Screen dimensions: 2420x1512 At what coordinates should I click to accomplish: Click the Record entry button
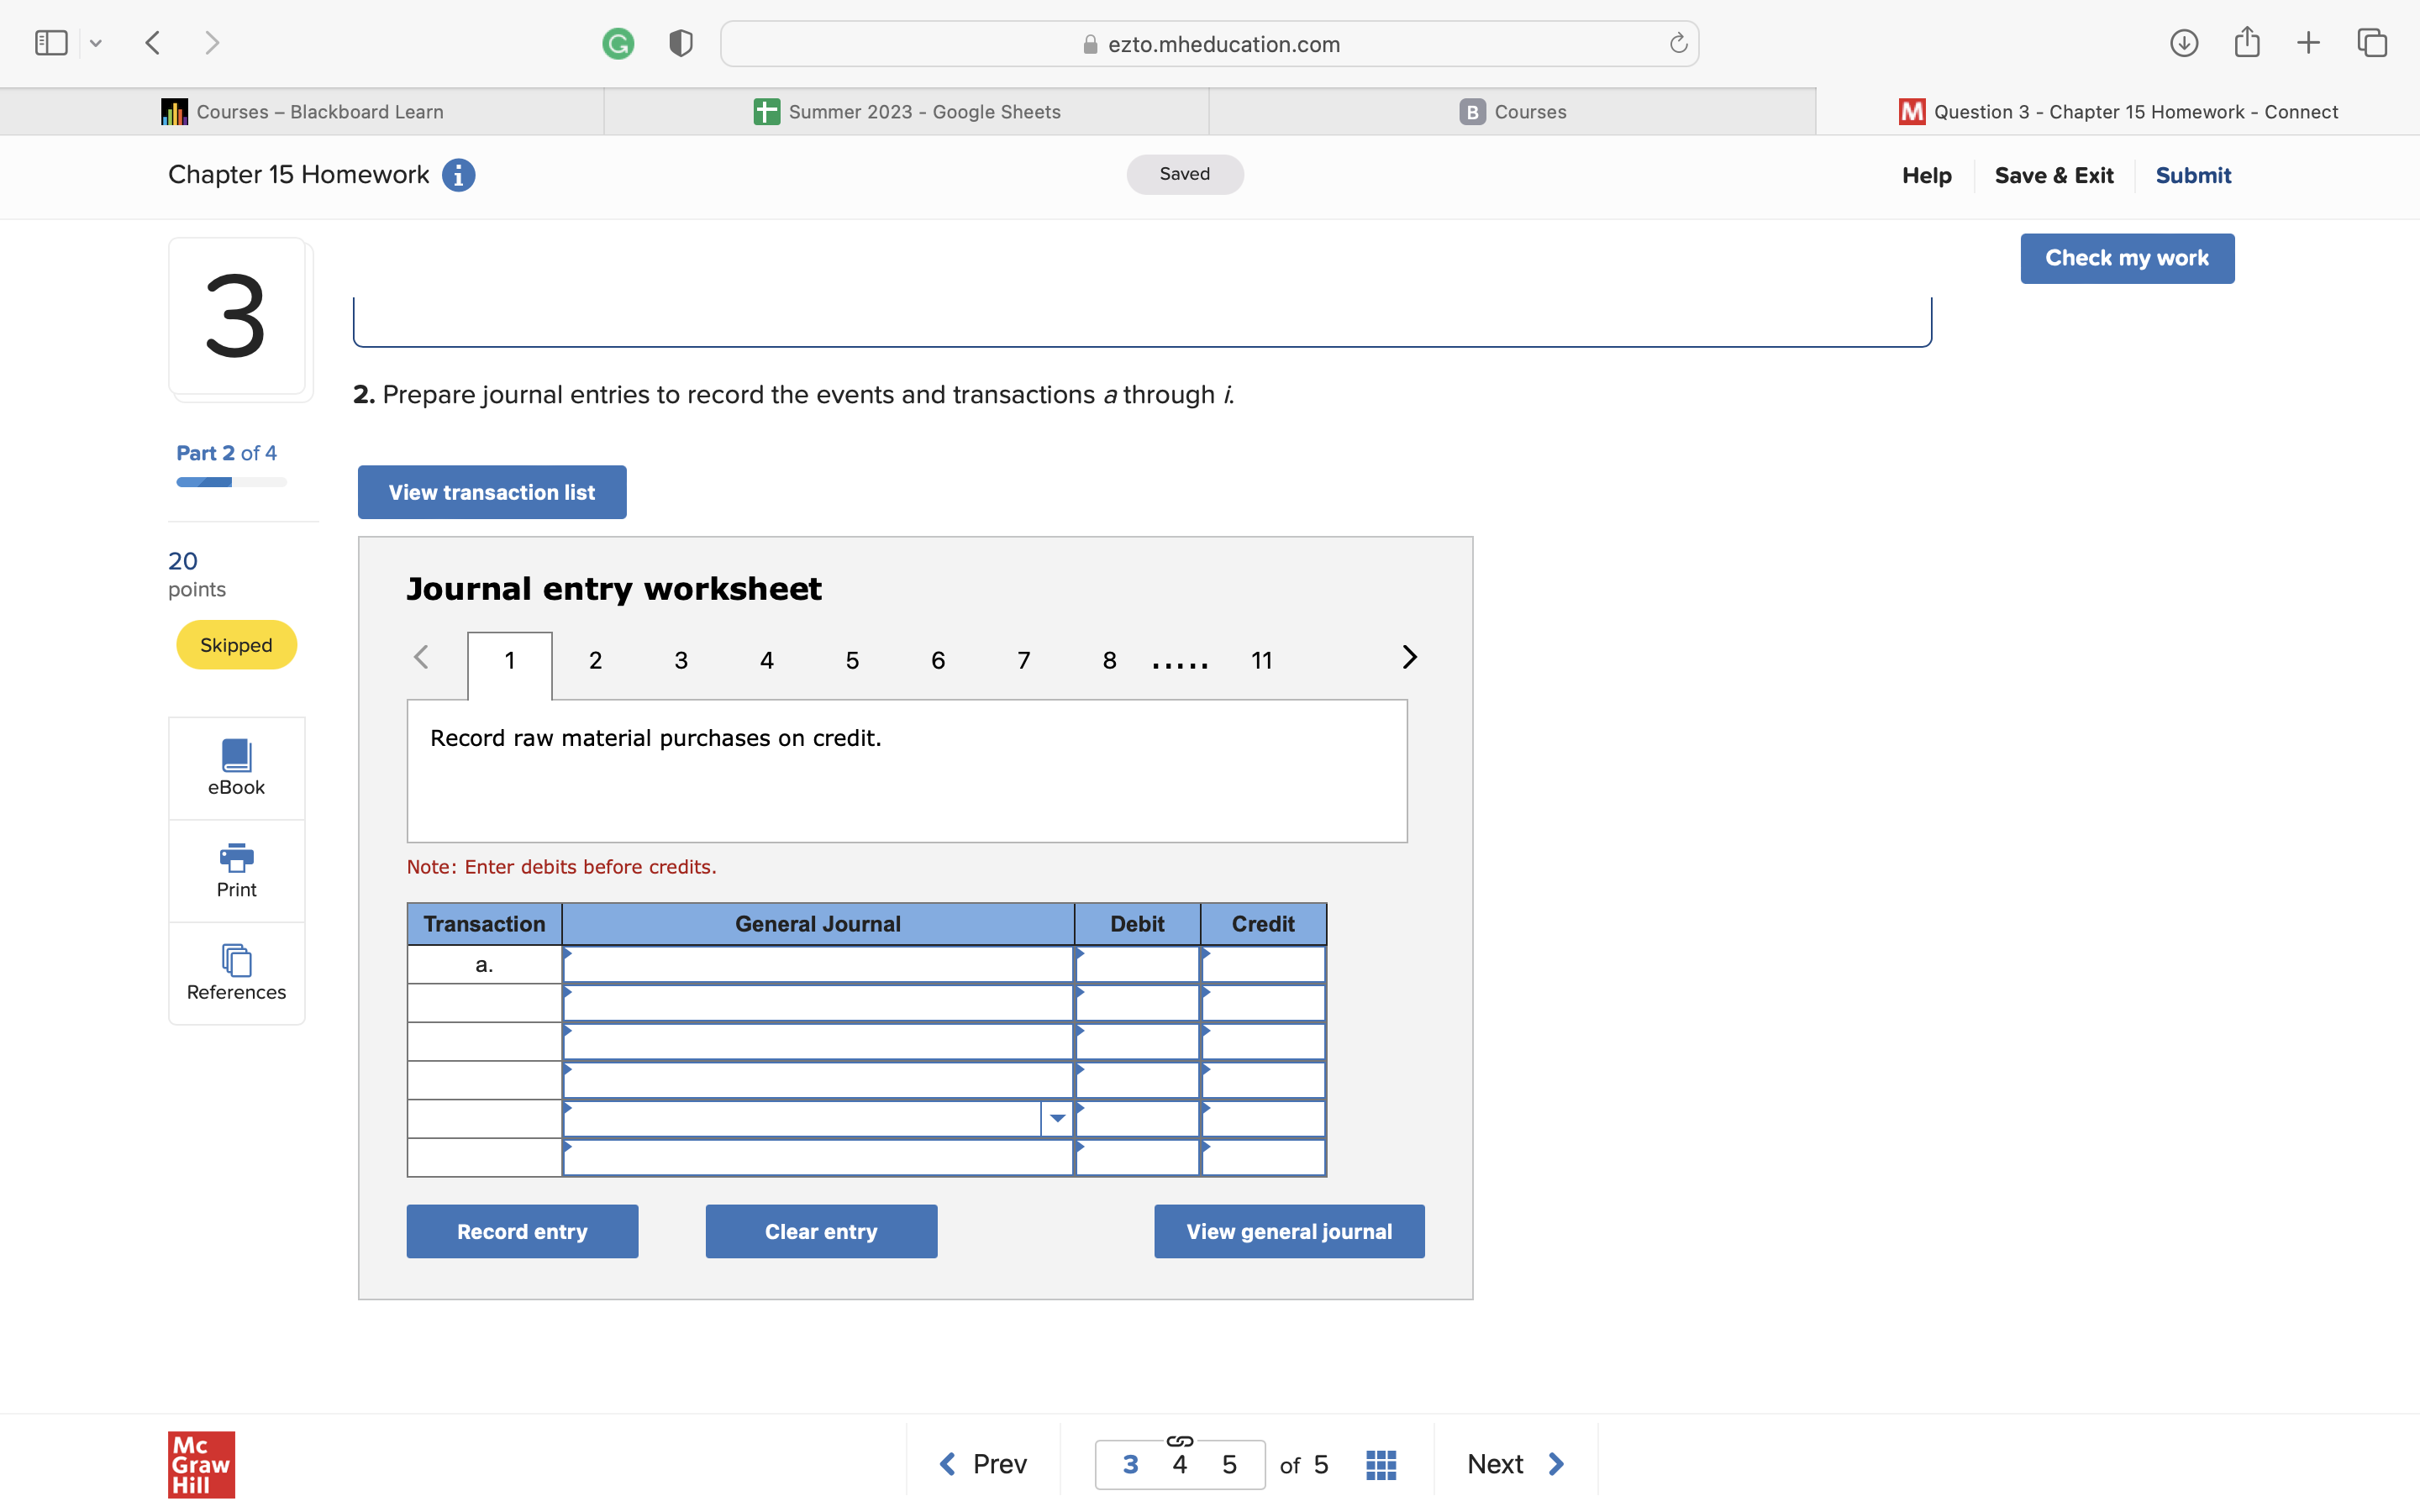(x=522, y=1231)
